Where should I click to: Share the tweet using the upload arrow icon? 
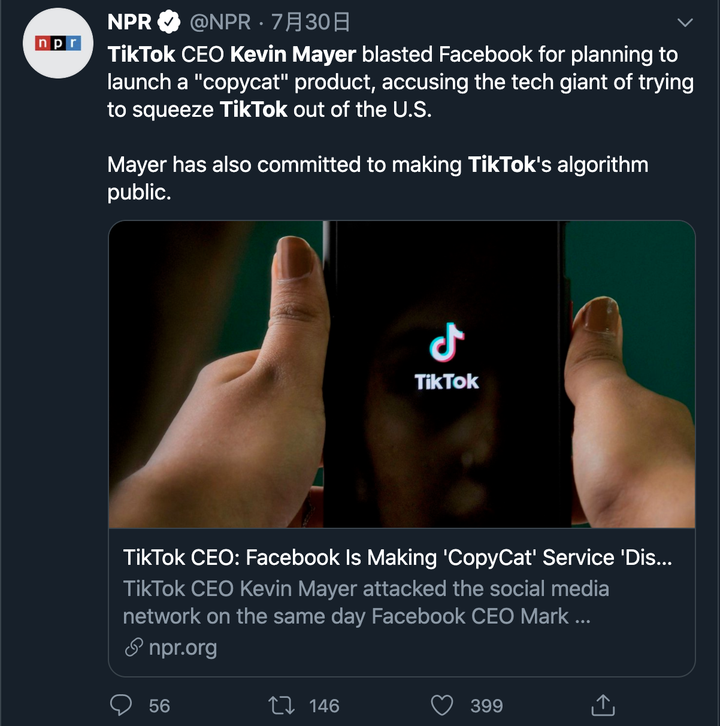click(x=603, y=705)
